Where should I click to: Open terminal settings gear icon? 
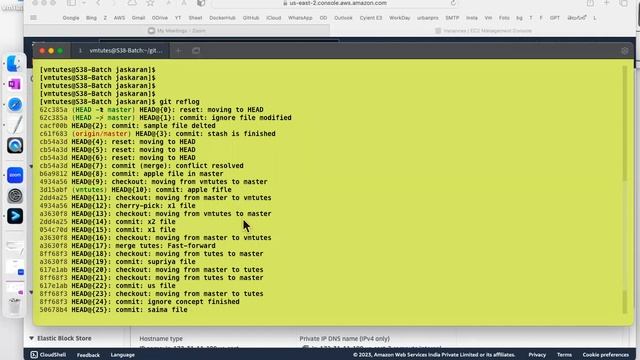click(x=624, y=51)
